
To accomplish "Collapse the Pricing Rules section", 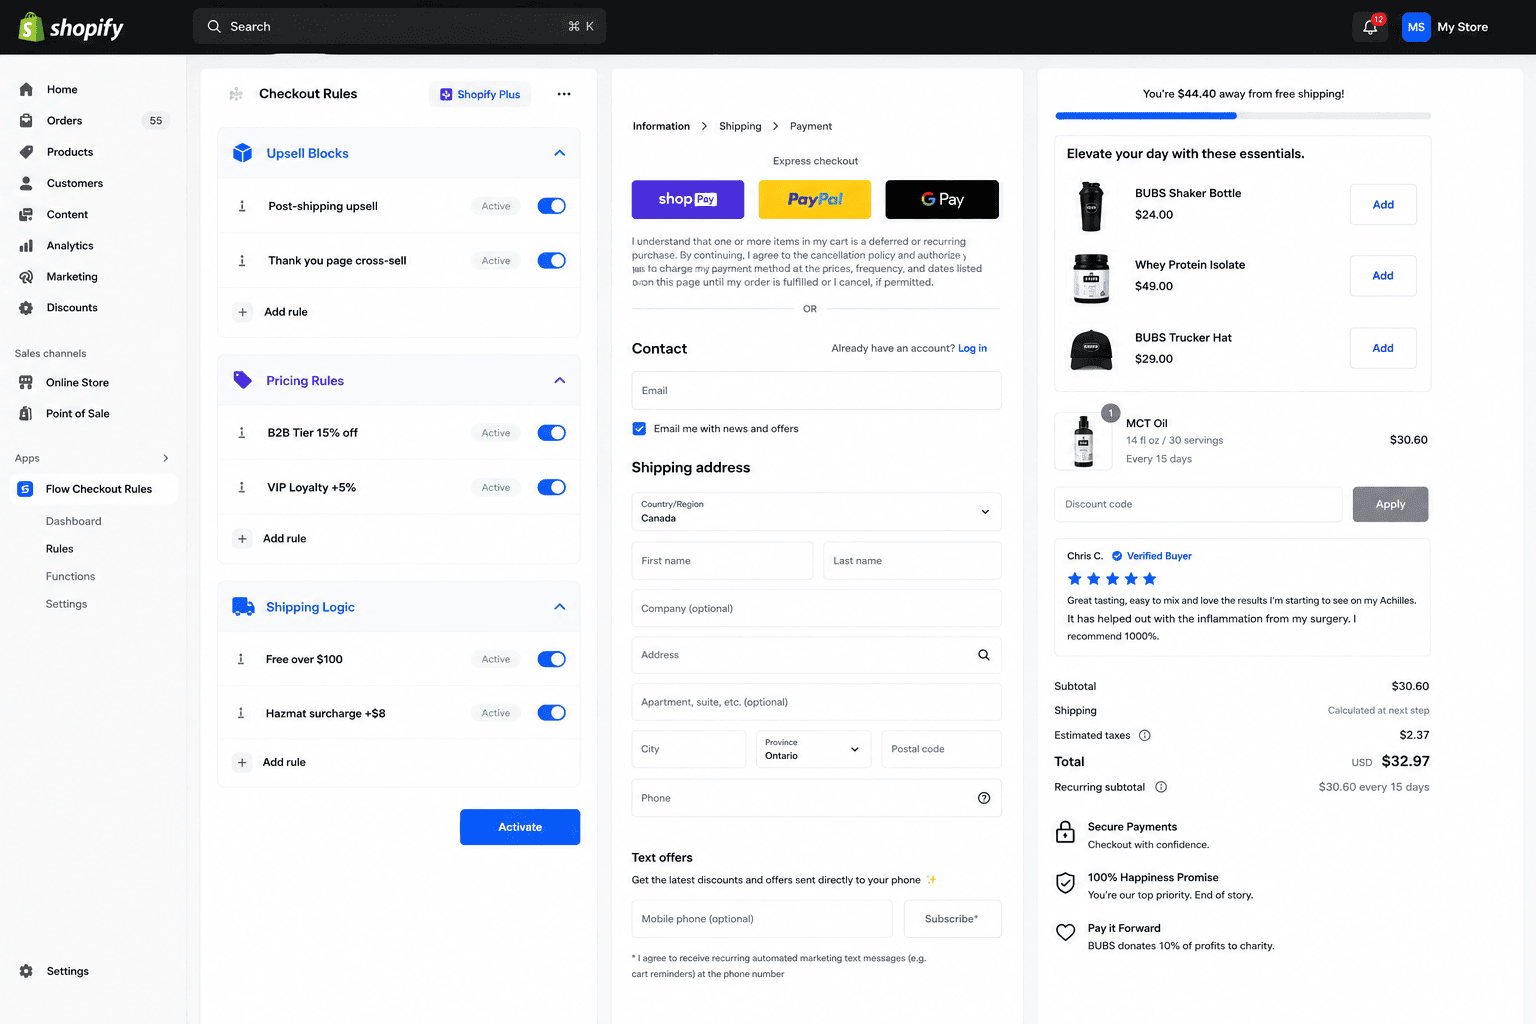I will pyautogui.click(x=560, y=380).
